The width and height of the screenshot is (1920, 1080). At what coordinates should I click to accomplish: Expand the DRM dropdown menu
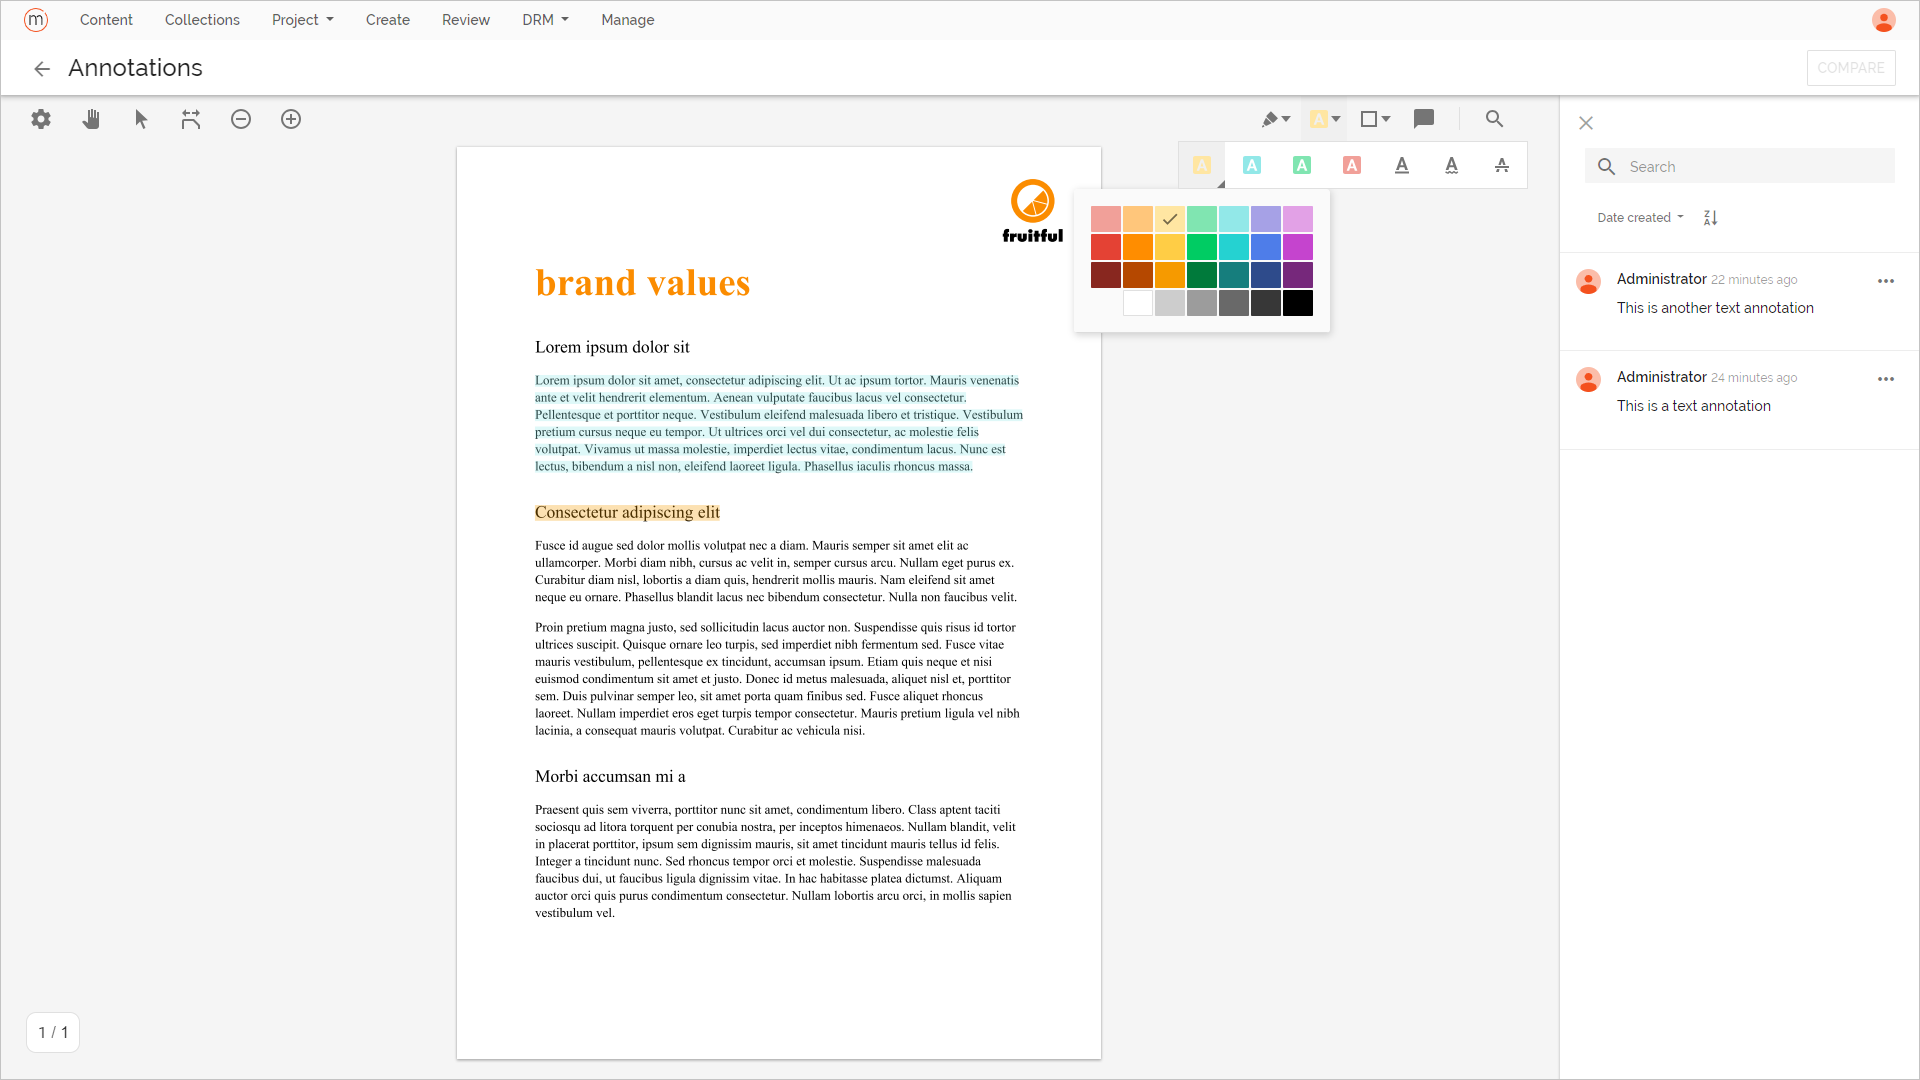[545, 20]
